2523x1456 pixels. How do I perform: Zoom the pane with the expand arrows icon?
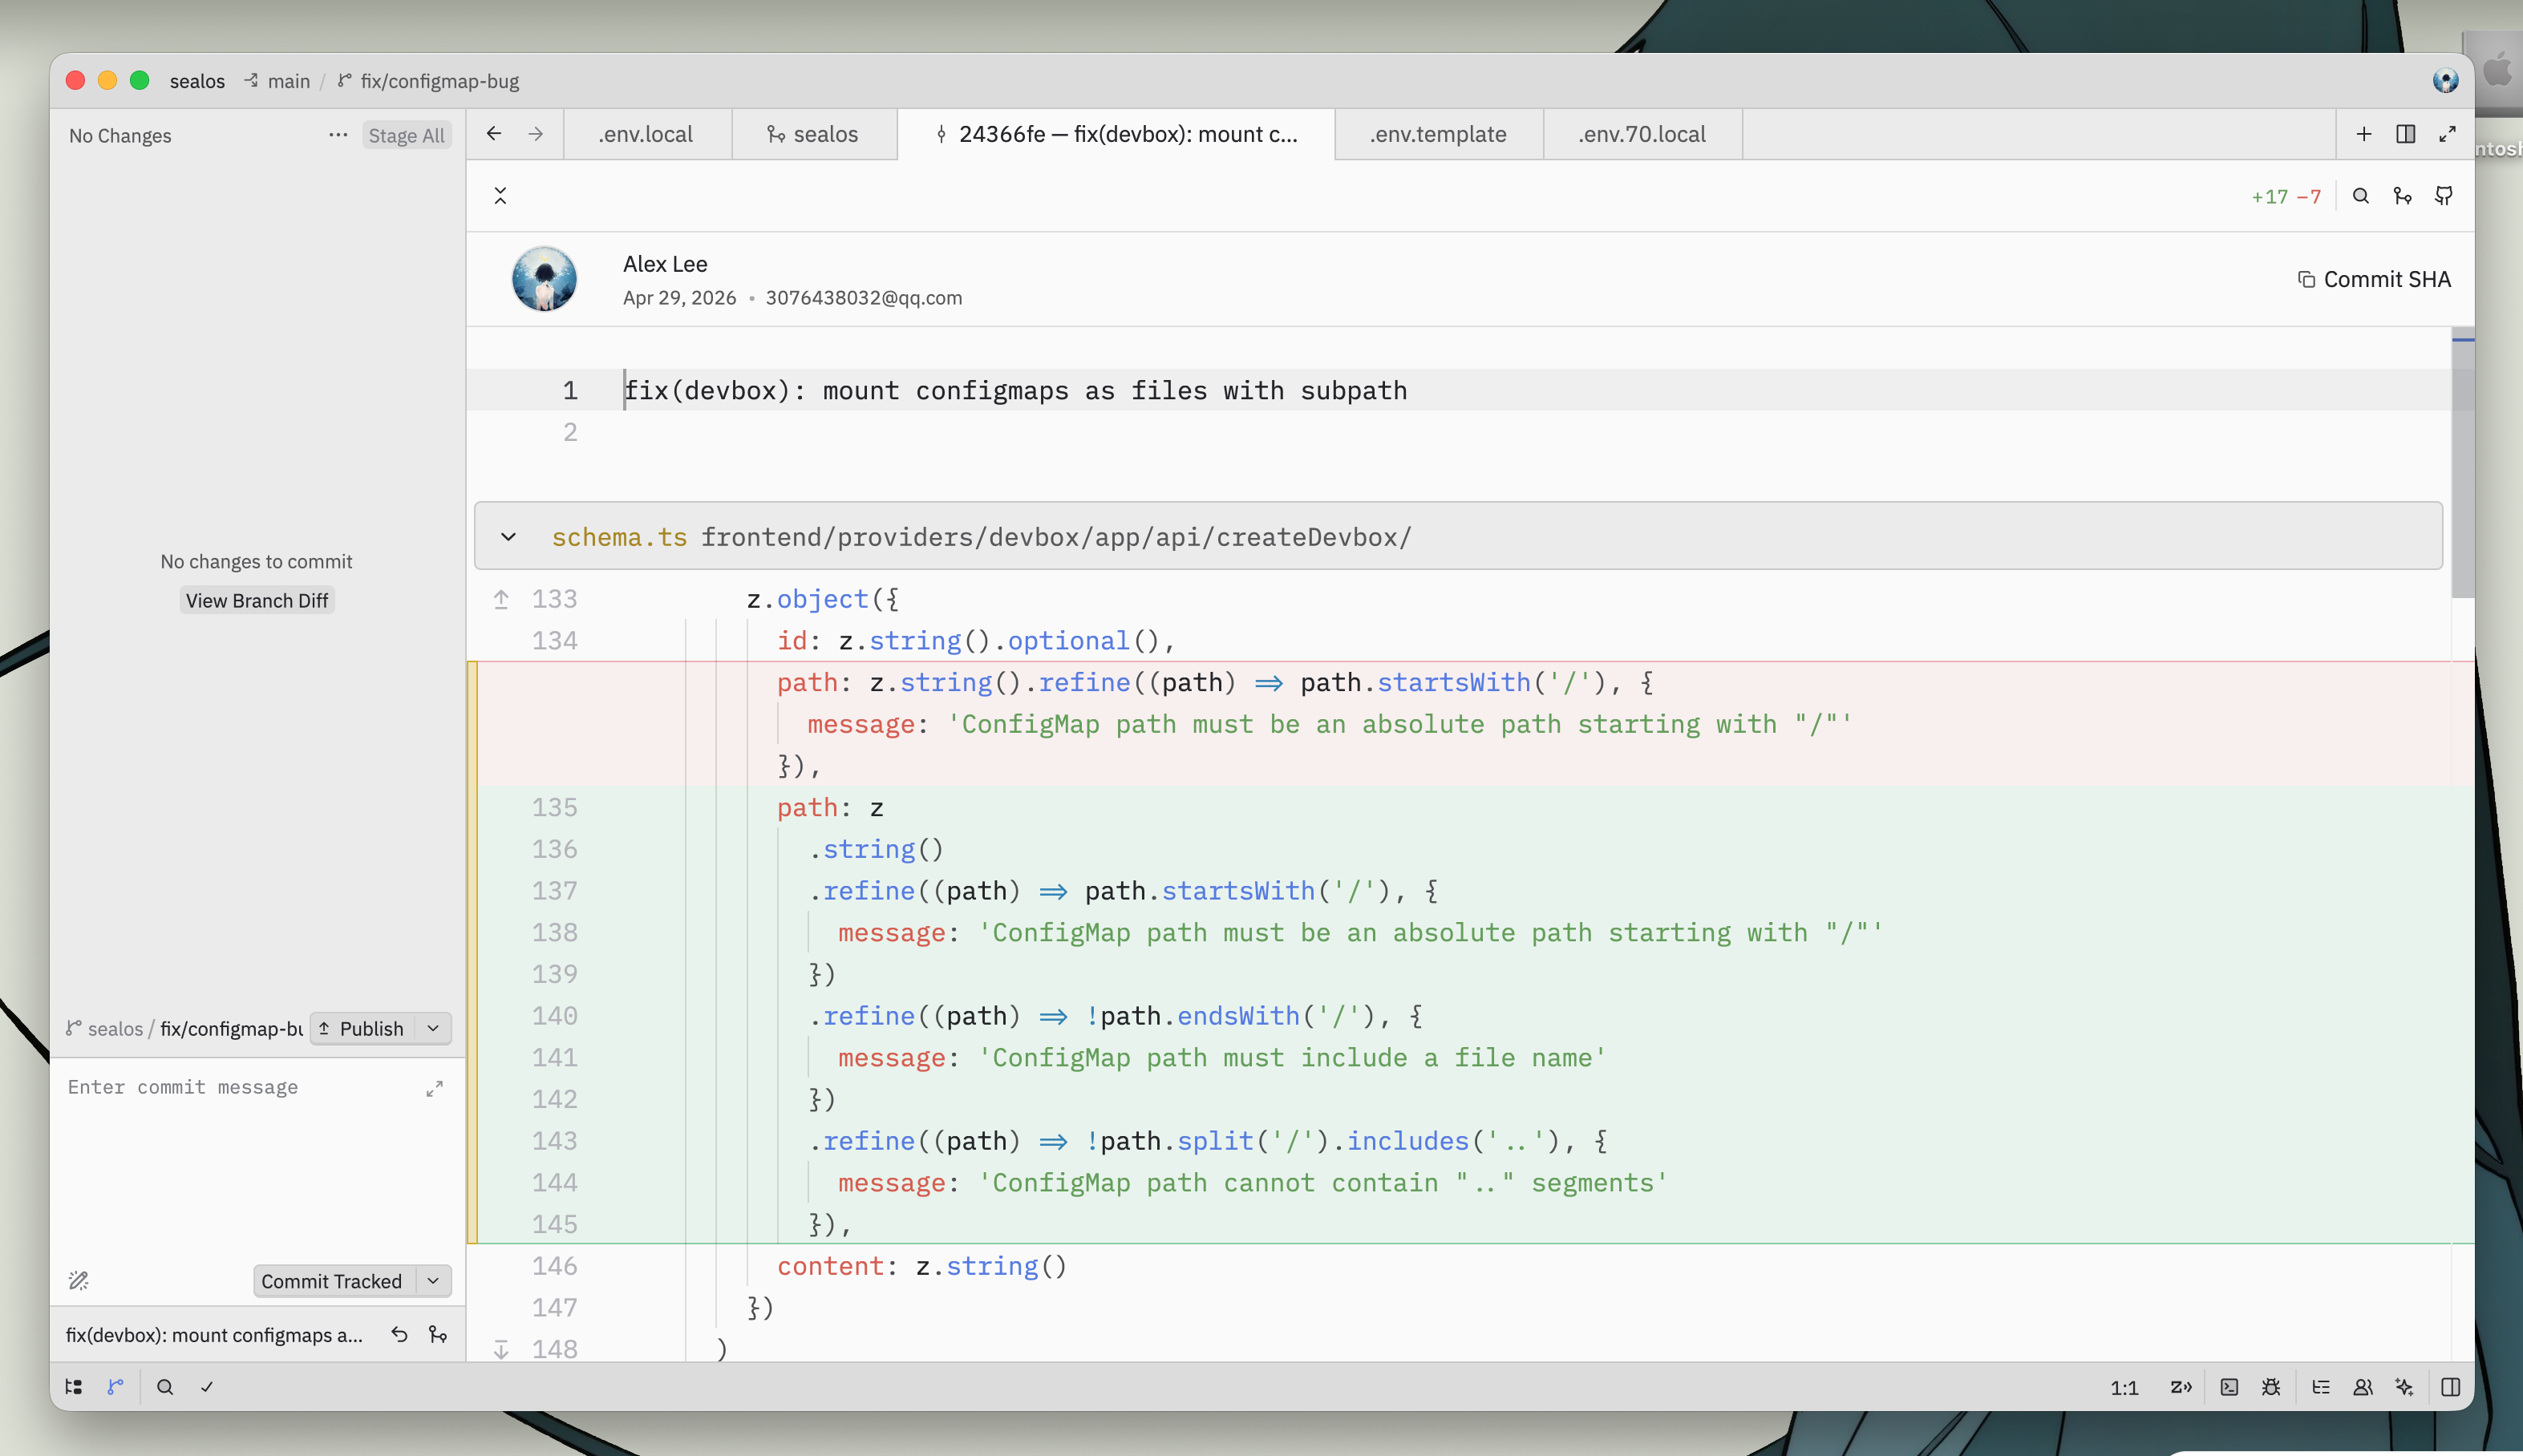(x=2447, y=133)
